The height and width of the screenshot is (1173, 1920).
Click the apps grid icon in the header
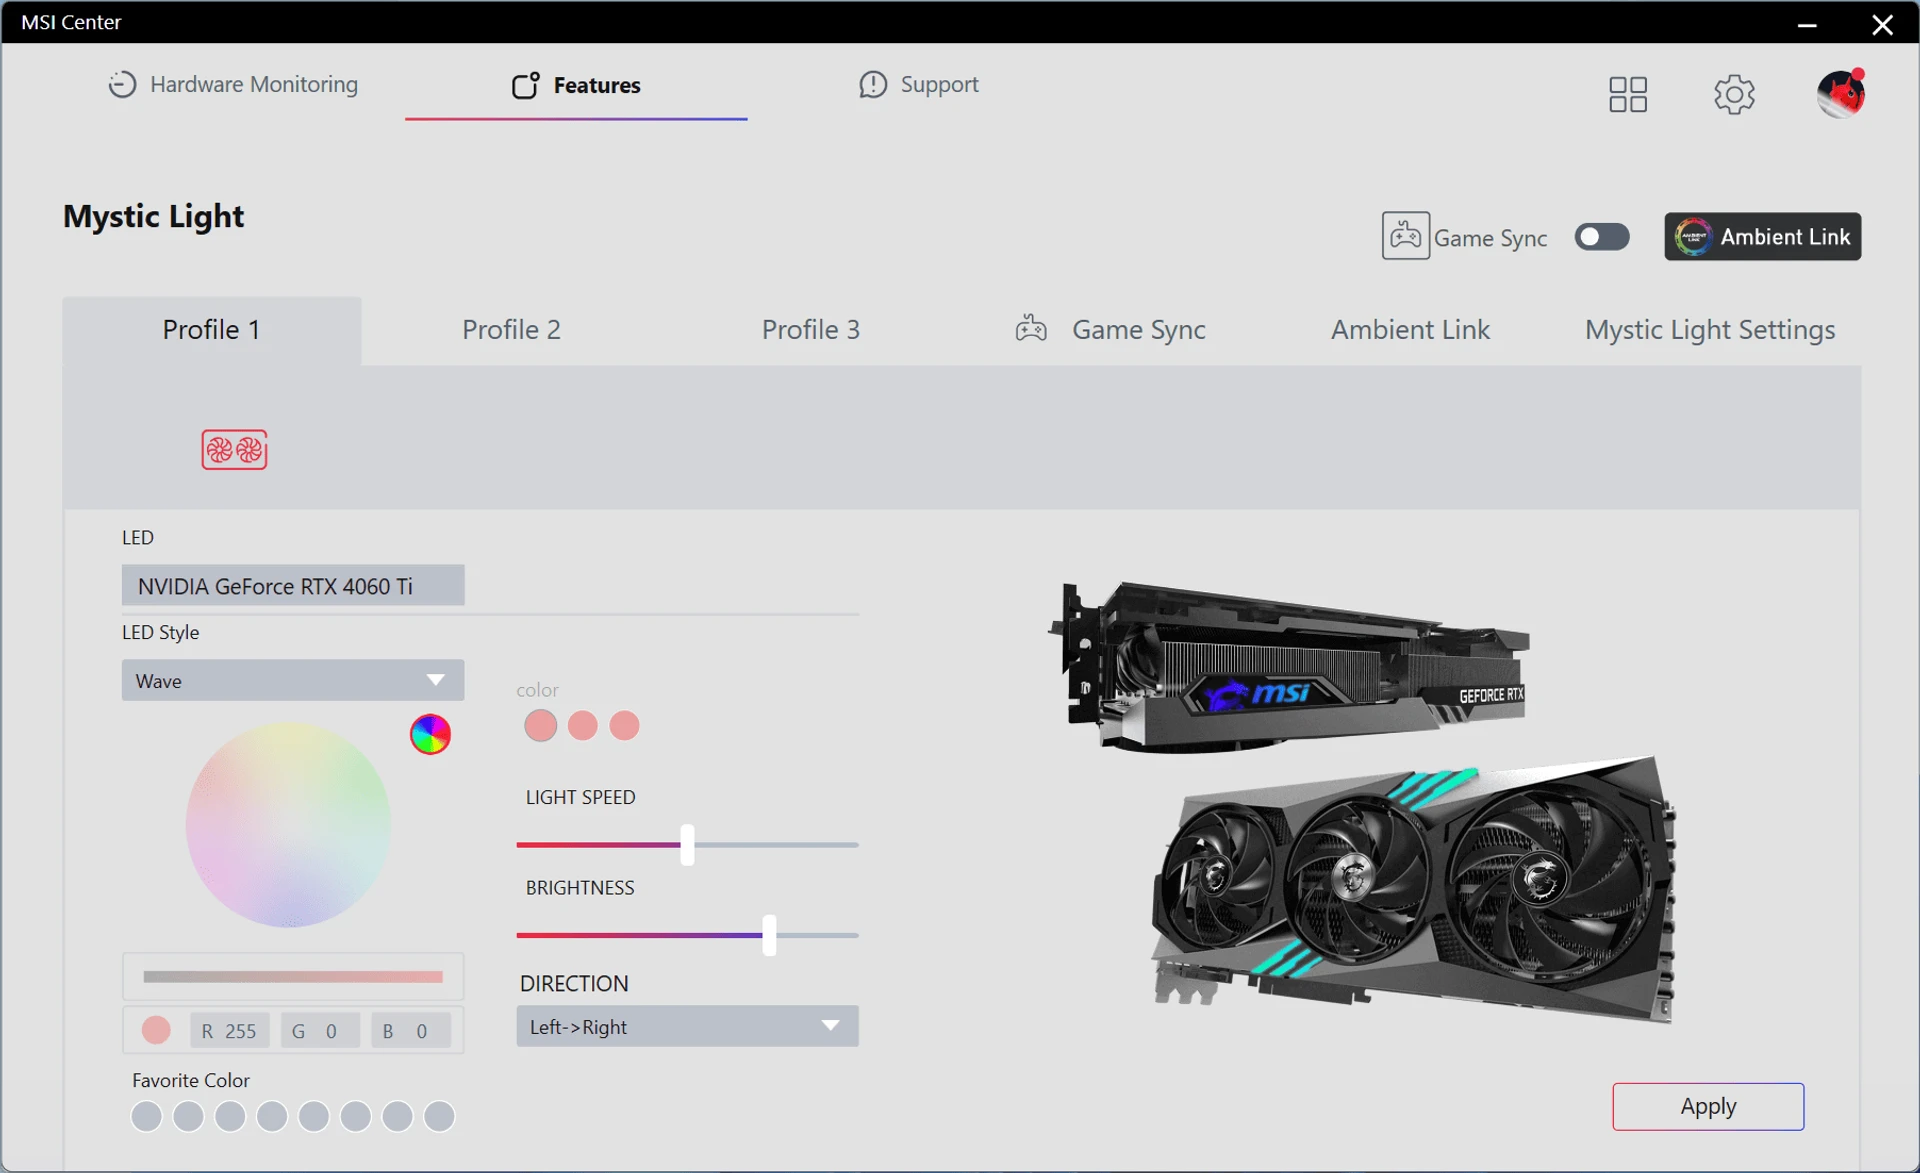1627,94
